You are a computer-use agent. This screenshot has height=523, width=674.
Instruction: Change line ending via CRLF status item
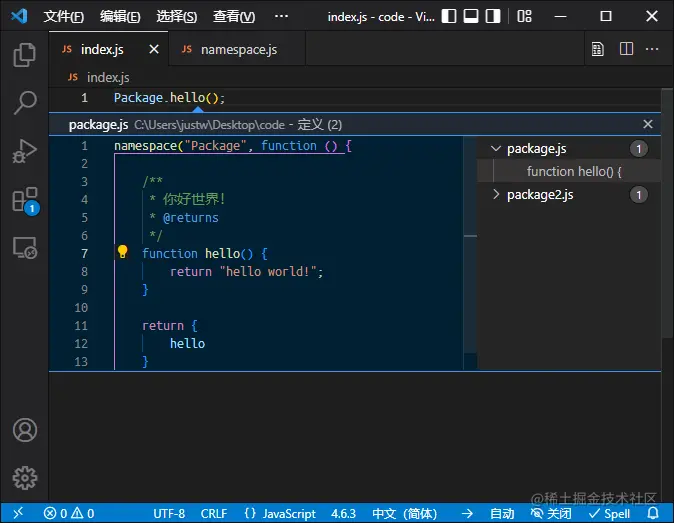[214, 514]
